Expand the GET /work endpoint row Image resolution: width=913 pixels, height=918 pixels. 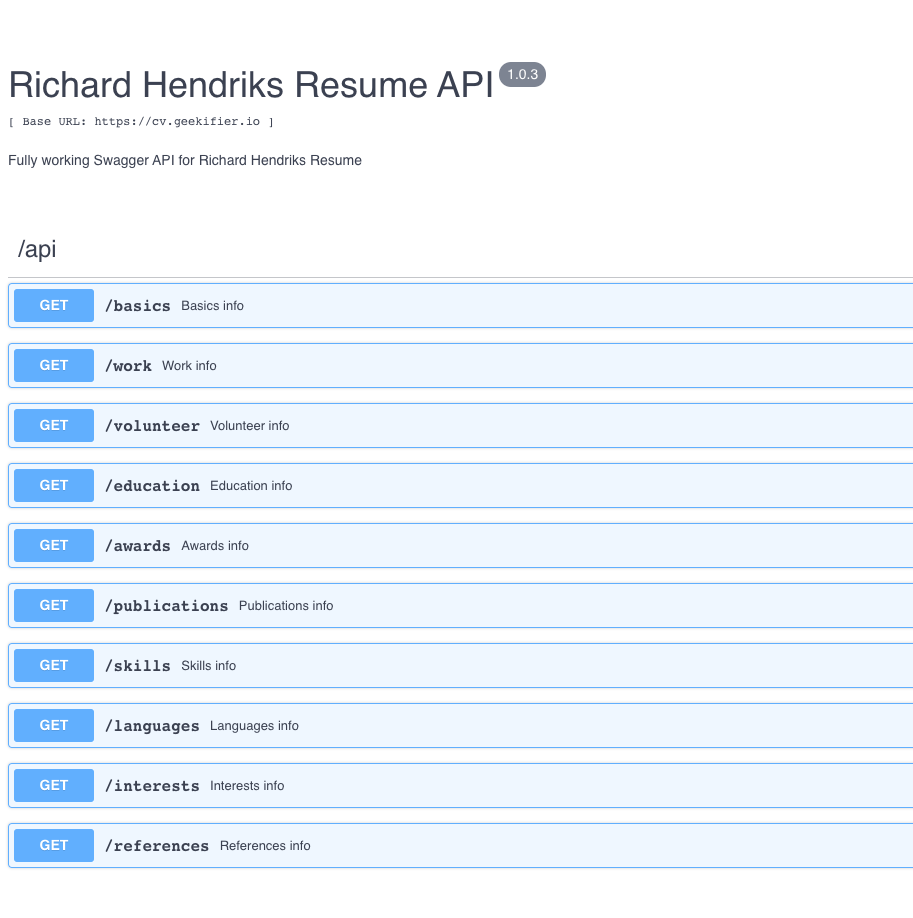[460, 365]
